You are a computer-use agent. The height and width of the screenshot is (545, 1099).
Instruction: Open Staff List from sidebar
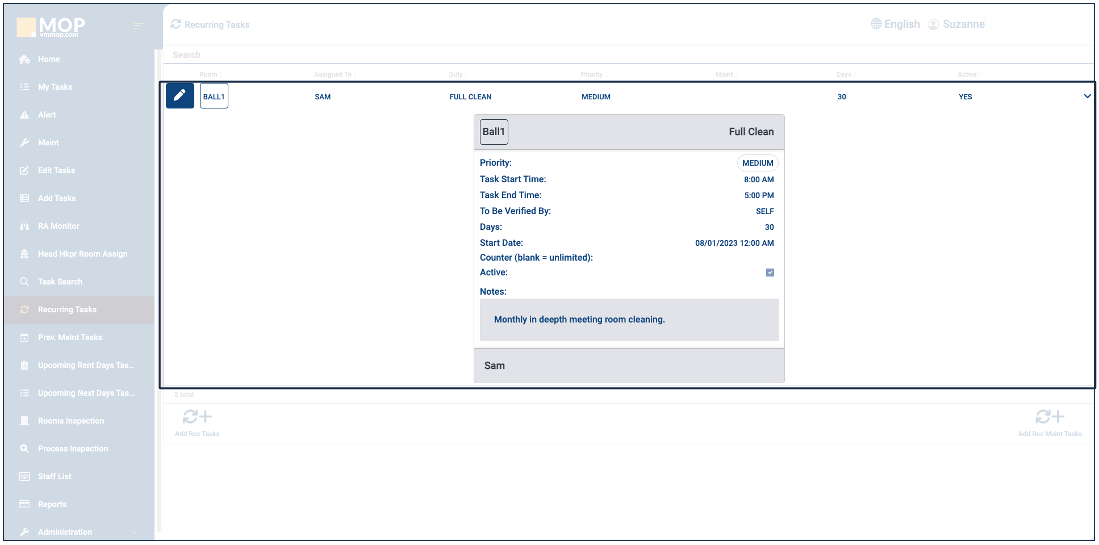pyautogui.click(x=56, y=477)
